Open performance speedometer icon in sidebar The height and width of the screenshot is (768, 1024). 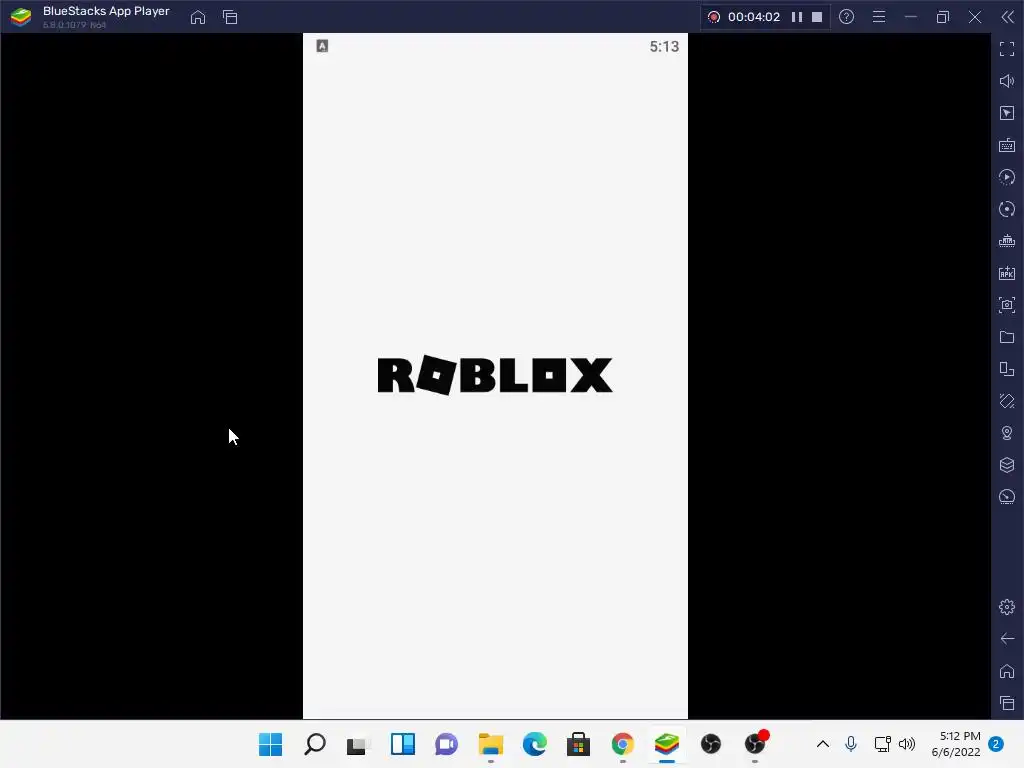[x=1007, y=497]
